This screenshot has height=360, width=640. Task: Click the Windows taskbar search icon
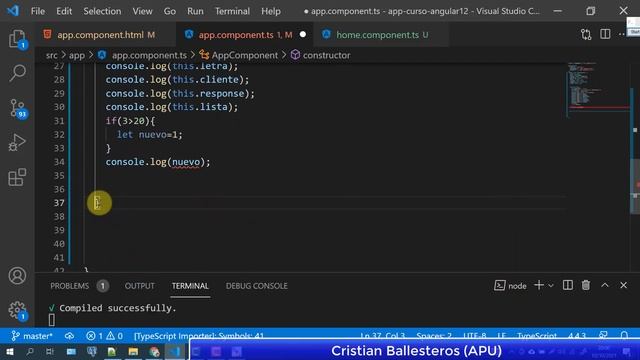pos(30,351)
